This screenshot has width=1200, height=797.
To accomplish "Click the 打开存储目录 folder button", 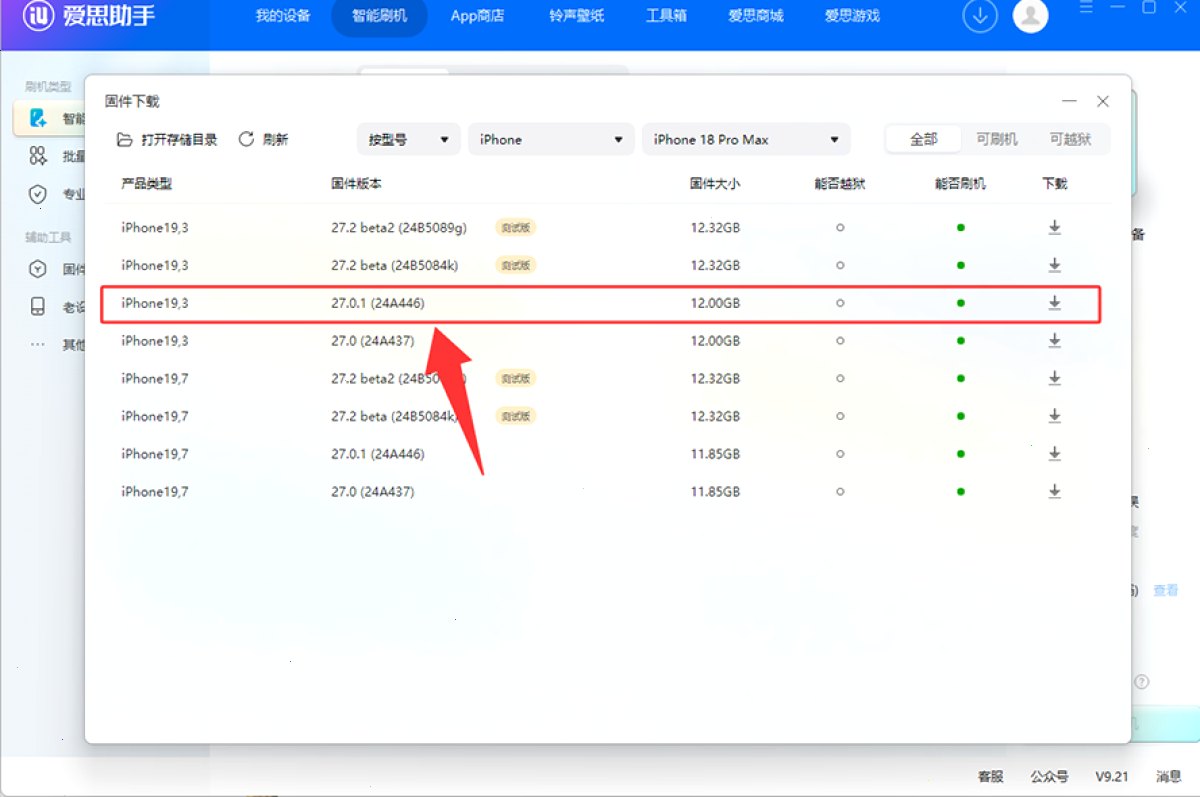I will (167, 140).
